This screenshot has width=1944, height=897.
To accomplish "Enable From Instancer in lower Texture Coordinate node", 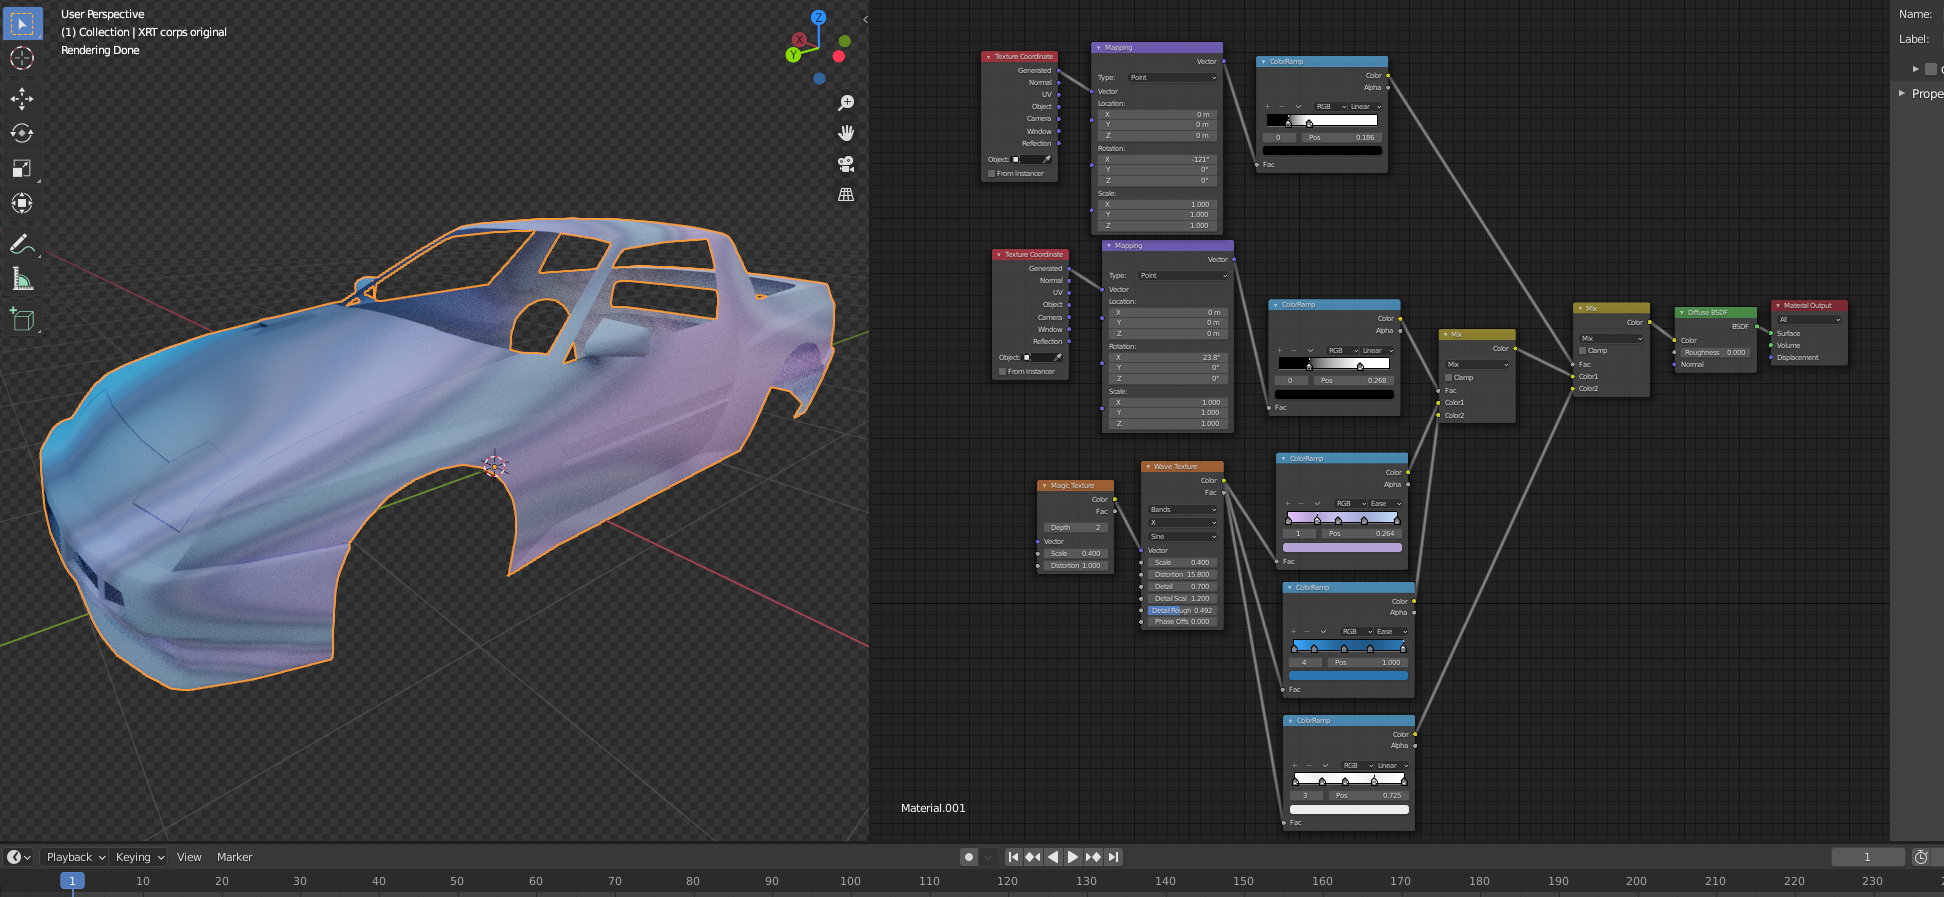I will (1003, 372).
